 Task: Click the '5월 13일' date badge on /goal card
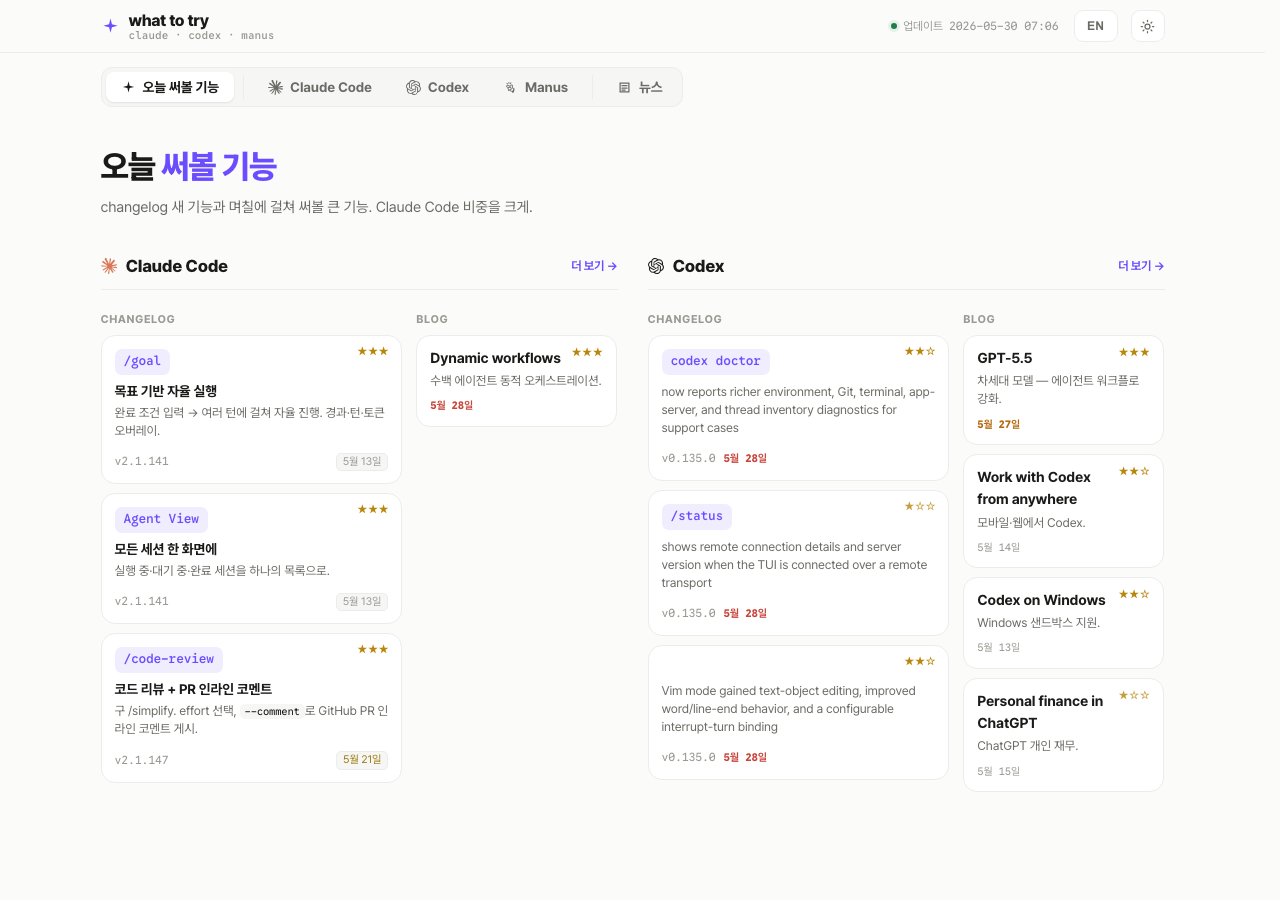click(x=362, y=462)
